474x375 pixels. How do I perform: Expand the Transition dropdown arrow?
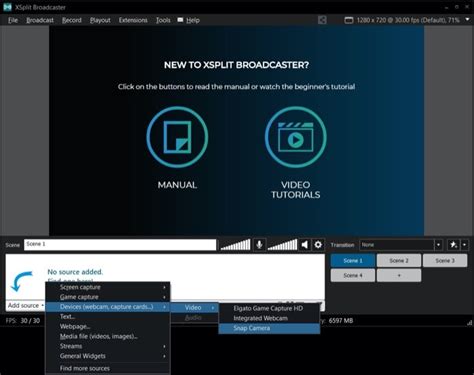pyautogui.click(x=438, y=245)
